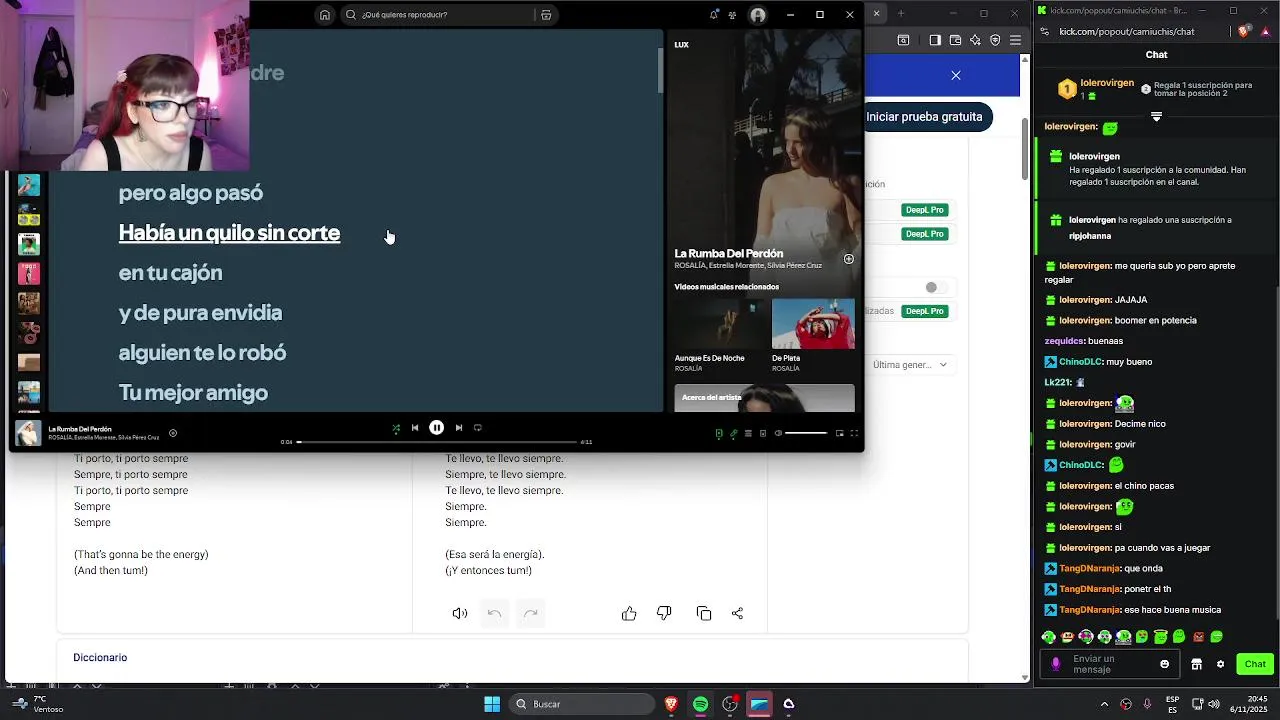Open Spotify user profile avatar
Screen dimensions: 1280x720
758,15
